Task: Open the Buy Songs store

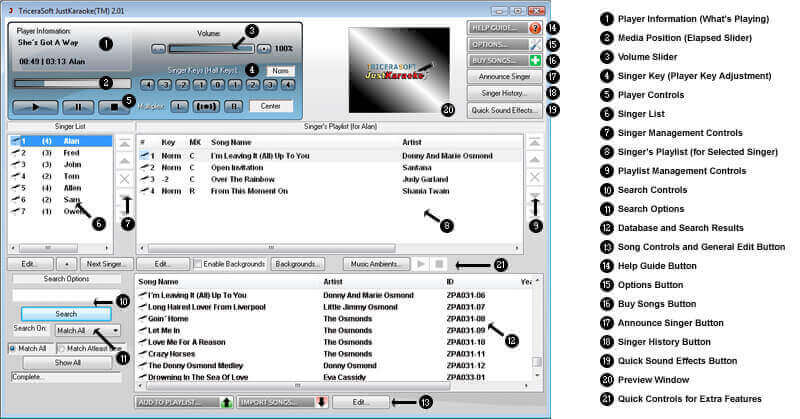Action: (505, 61)
